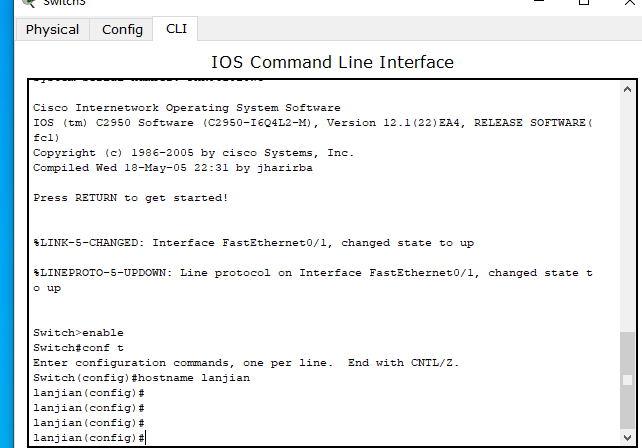Click the Switch3 window title text
Screen dimensions: 642x448
[64, 3]
